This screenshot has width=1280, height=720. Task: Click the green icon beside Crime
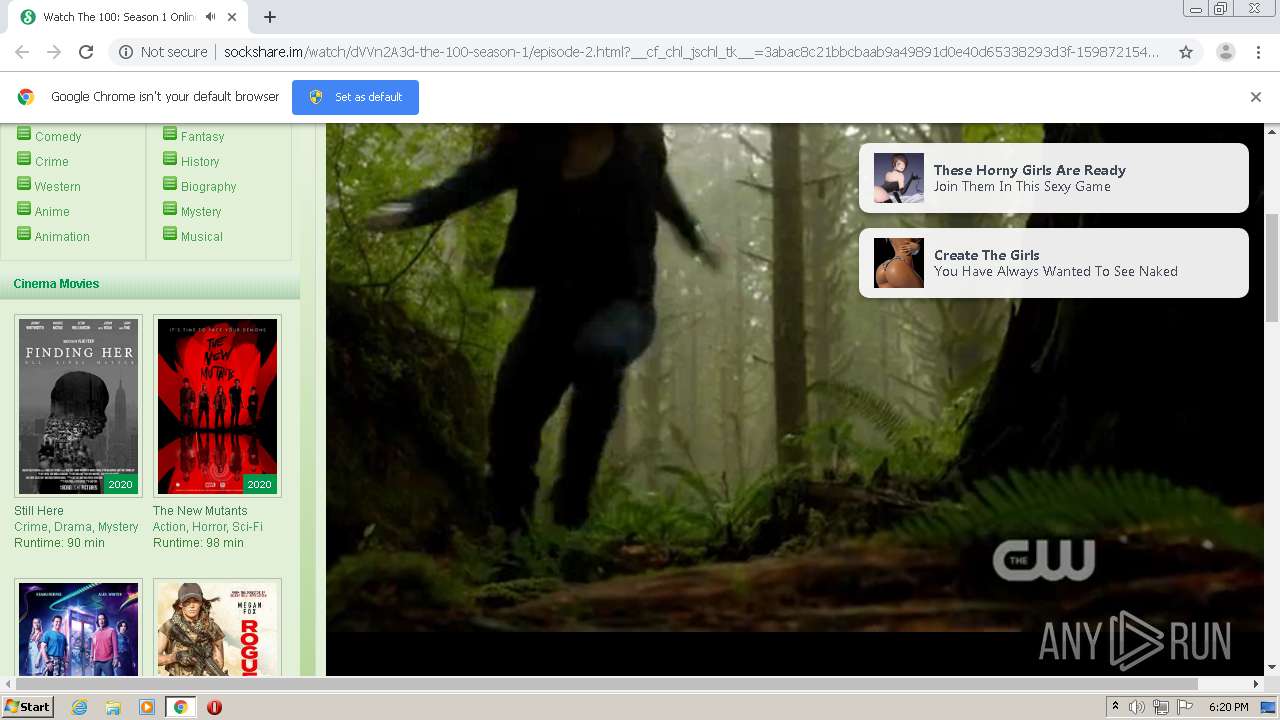pyautogui.click(x=24, y=158)
